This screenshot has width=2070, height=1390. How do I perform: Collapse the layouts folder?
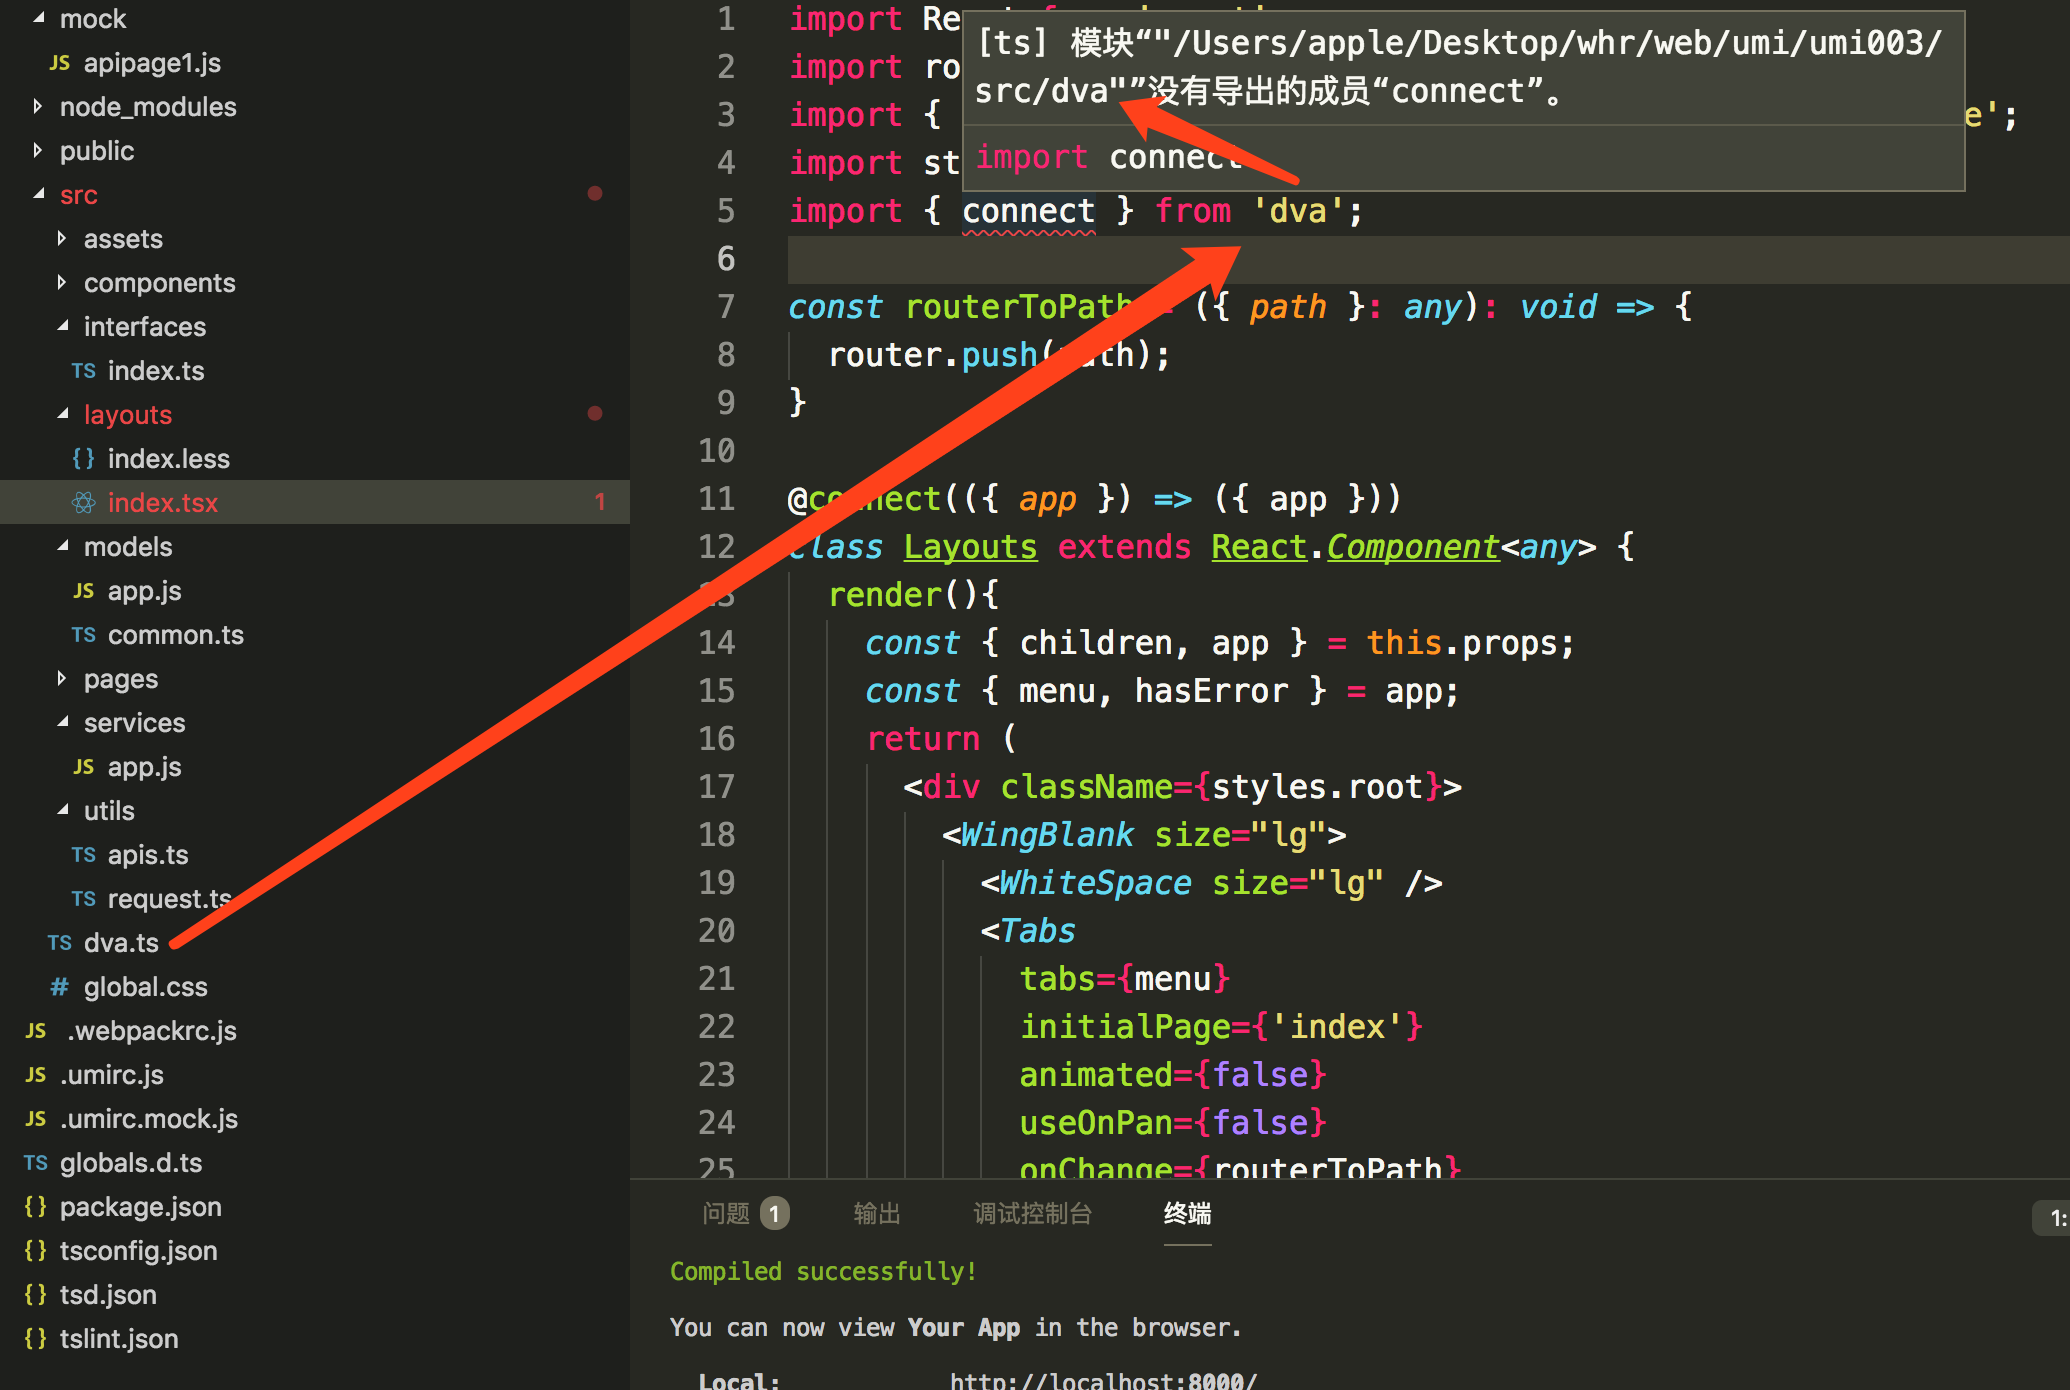[x=62, y=414]
